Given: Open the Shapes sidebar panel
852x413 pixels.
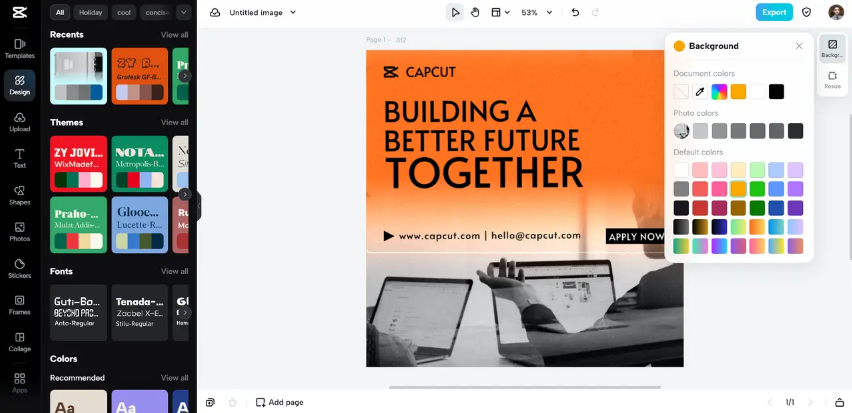Looking at the screenshot, I should click(20, 196).
